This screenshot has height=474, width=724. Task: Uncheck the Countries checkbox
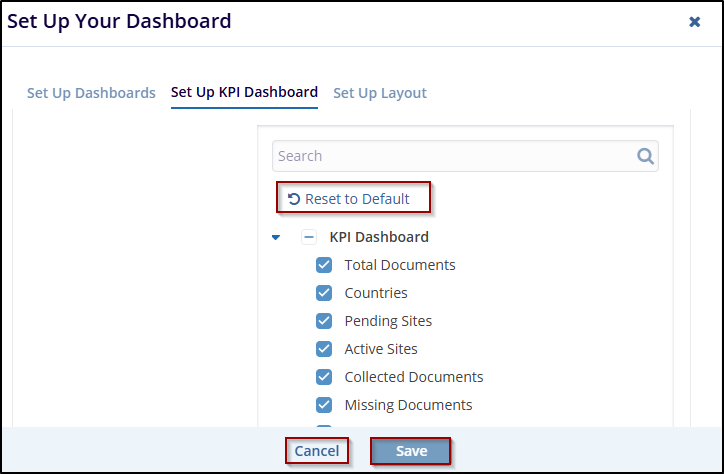[x=324, y=293]
